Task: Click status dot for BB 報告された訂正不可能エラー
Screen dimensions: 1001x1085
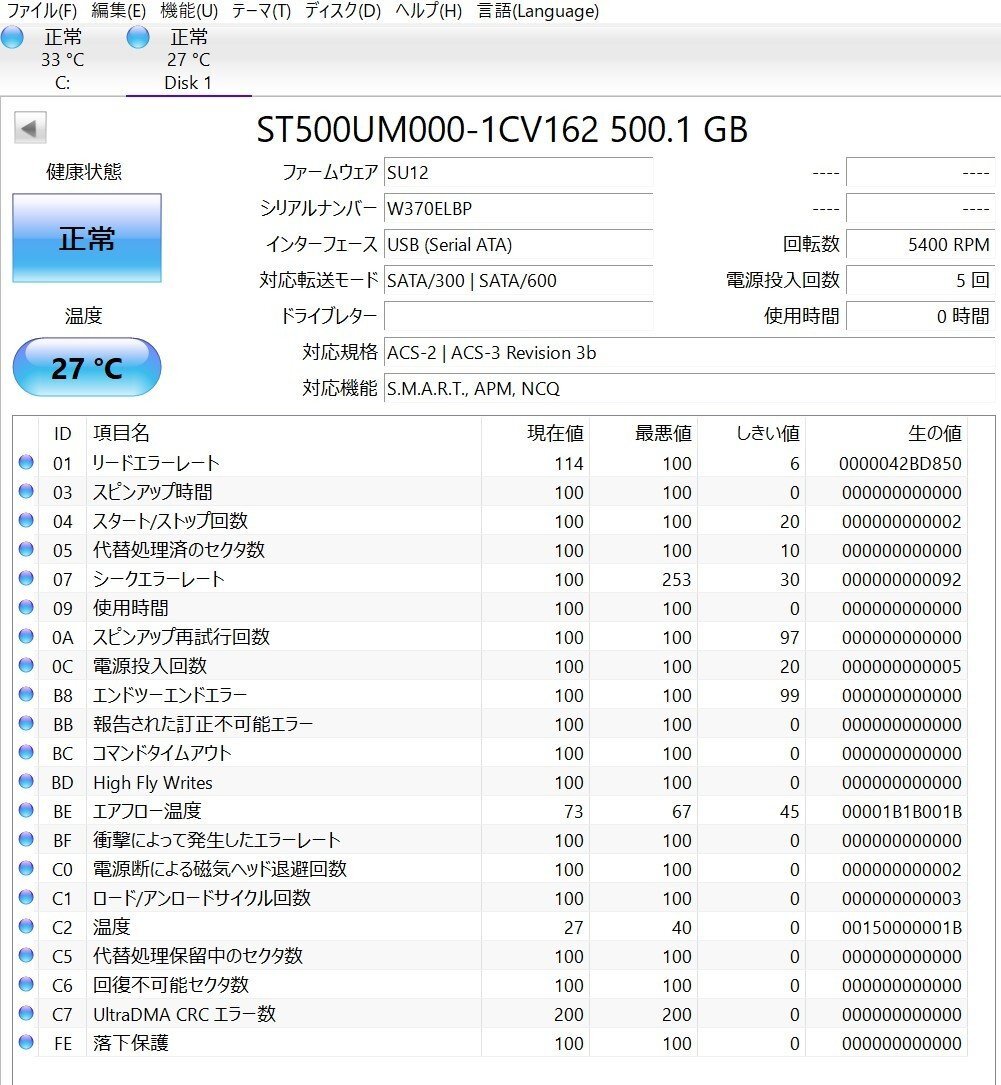Action: [26, 723]
